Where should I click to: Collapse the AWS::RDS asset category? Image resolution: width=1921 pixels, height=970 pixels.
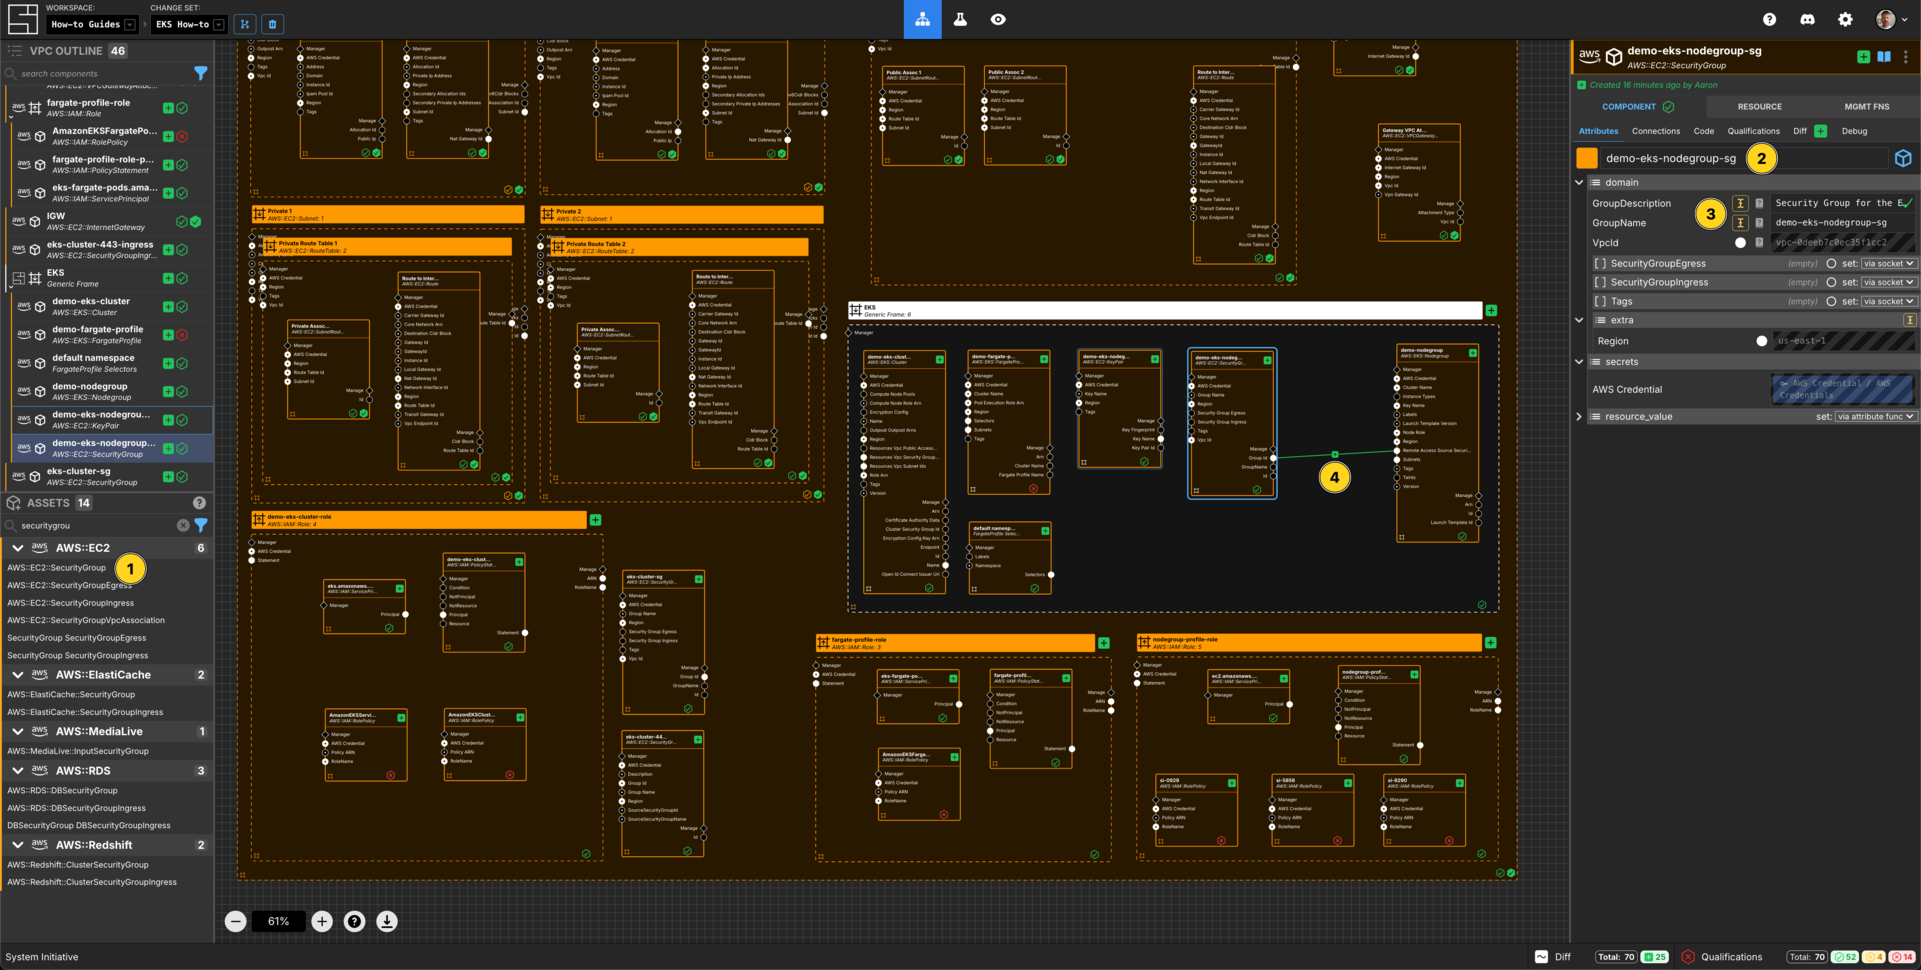pos(17,771)
